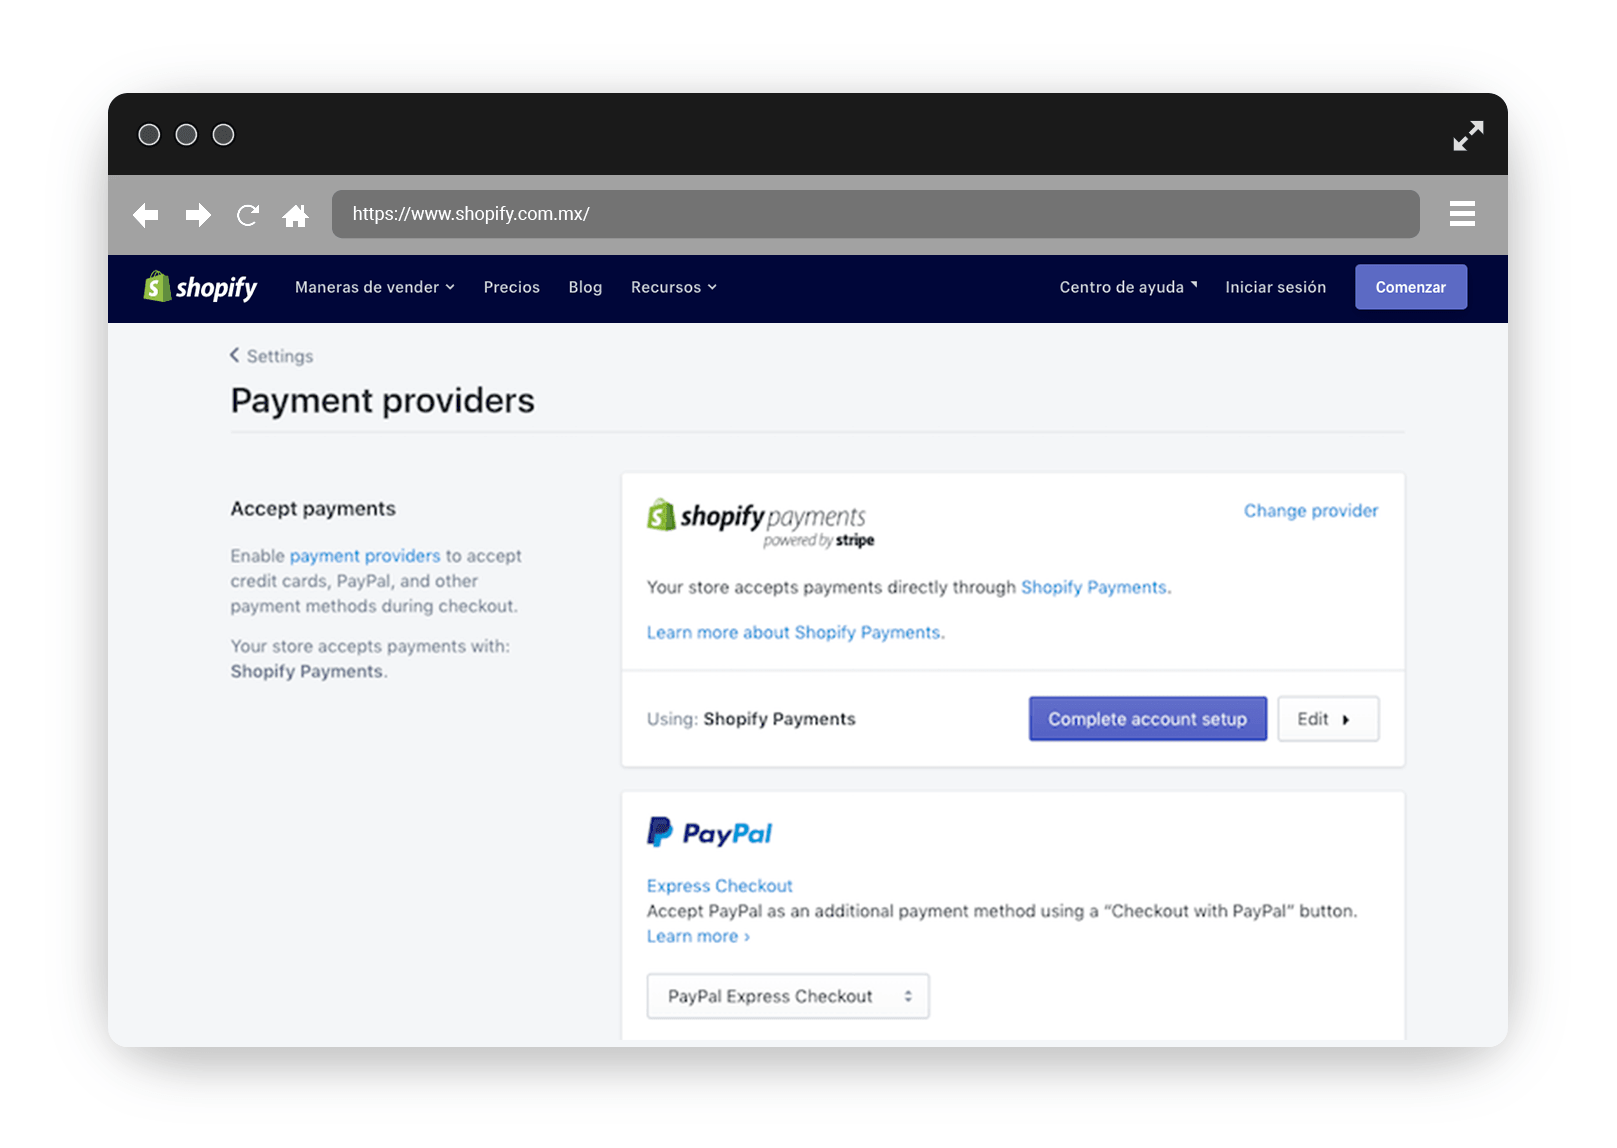The width and height of the screenshot is (1617, 1148).
Task: Open the Precios page
Action: 512,287
